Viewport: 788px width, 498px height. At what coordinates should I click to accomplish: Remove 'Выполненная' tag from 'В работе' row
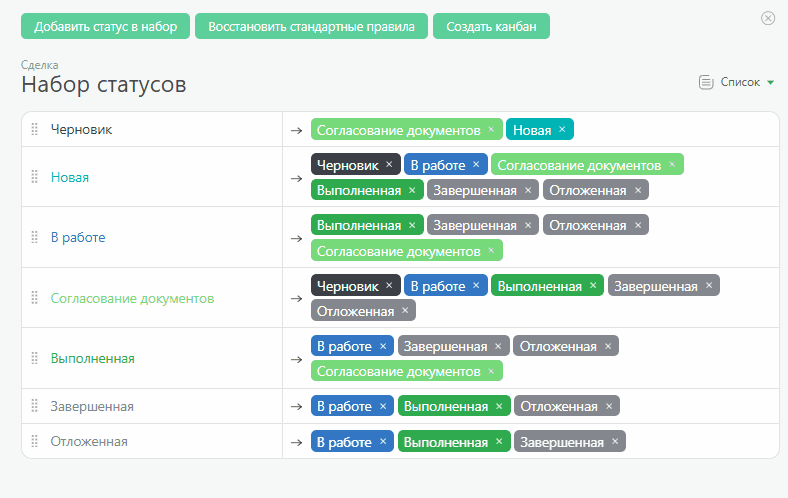click(x=412, y=225)
